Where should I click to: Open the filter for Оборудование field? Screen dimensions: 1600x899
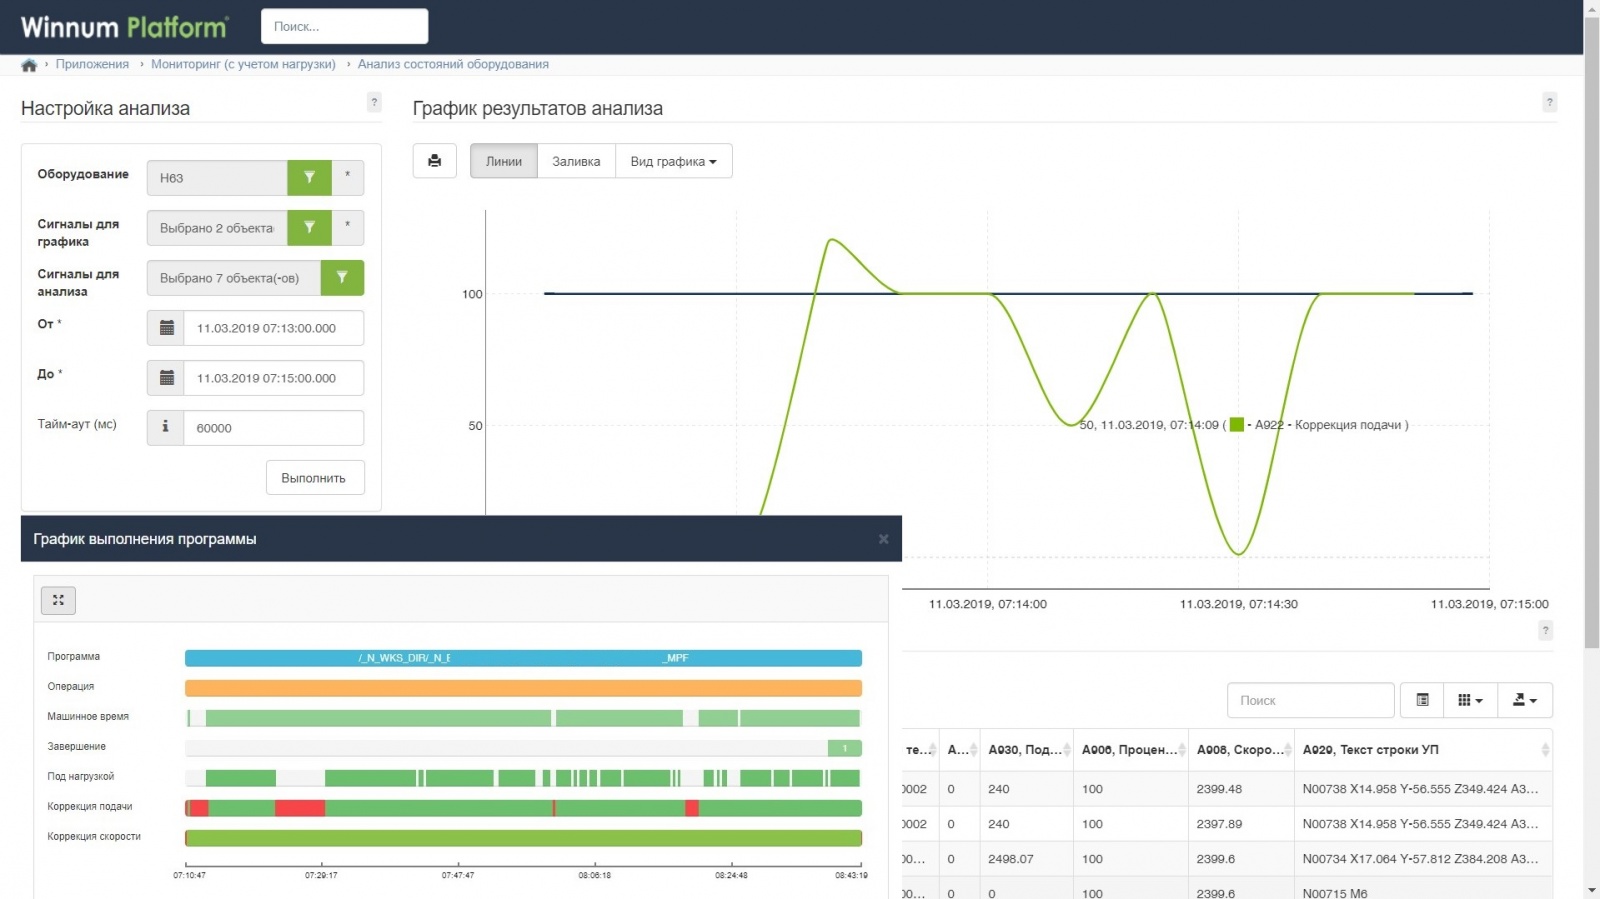tap(309, 178)
